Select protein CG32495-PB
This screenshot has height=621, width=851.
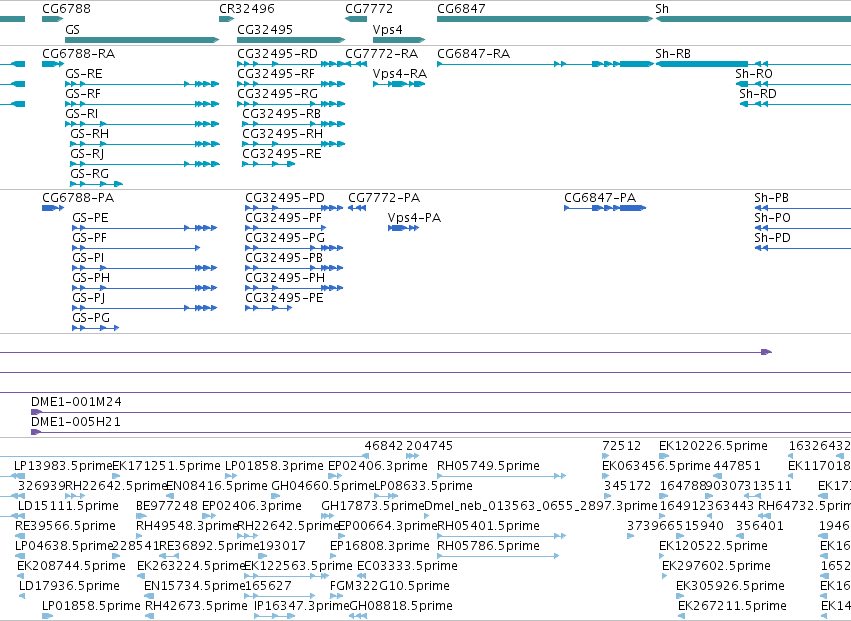click(x=284, y=258)
